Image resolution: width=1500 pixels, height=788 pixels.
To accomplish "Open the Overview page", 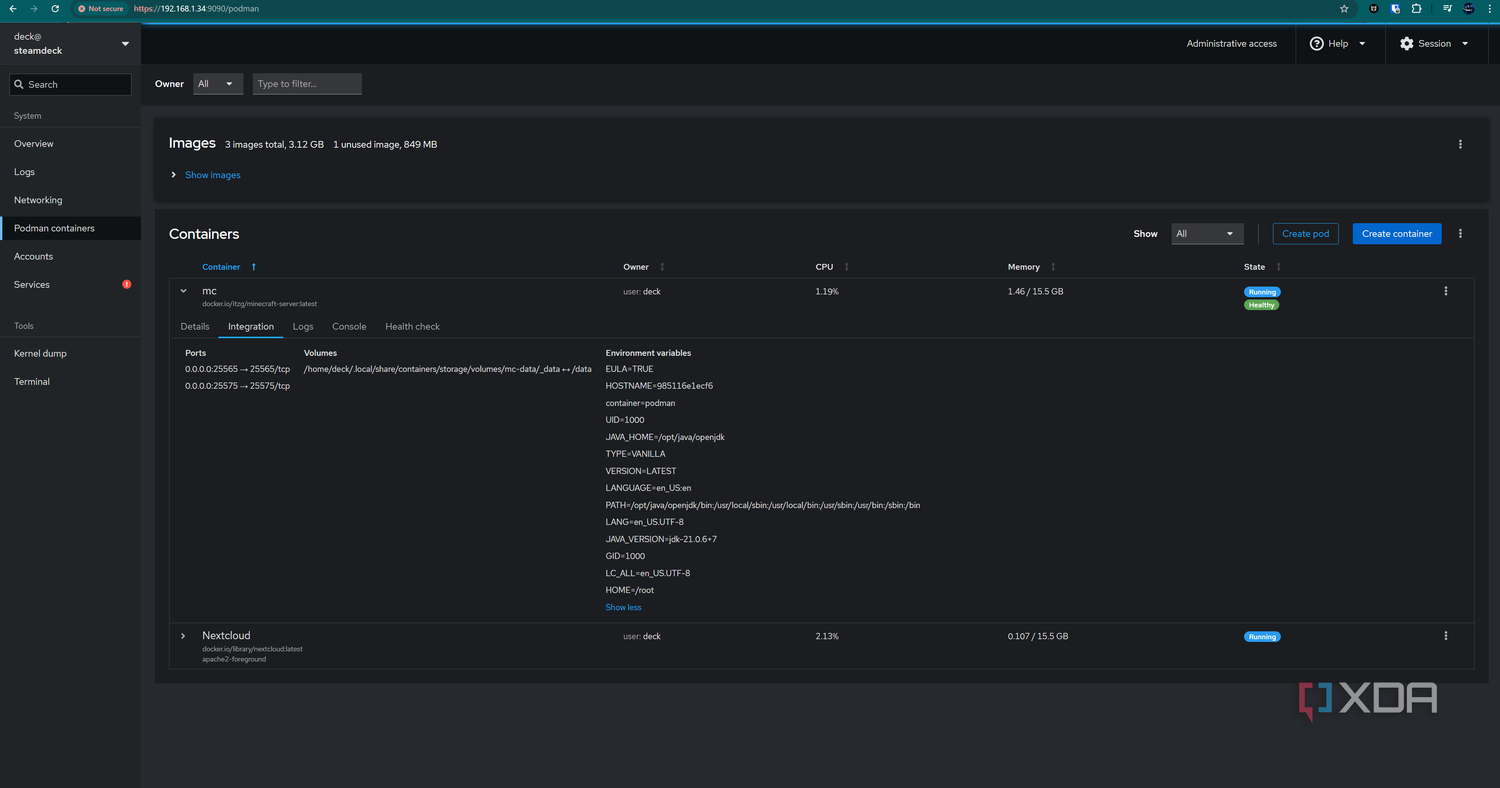I will pyautogui.click(x=70, y=144).
